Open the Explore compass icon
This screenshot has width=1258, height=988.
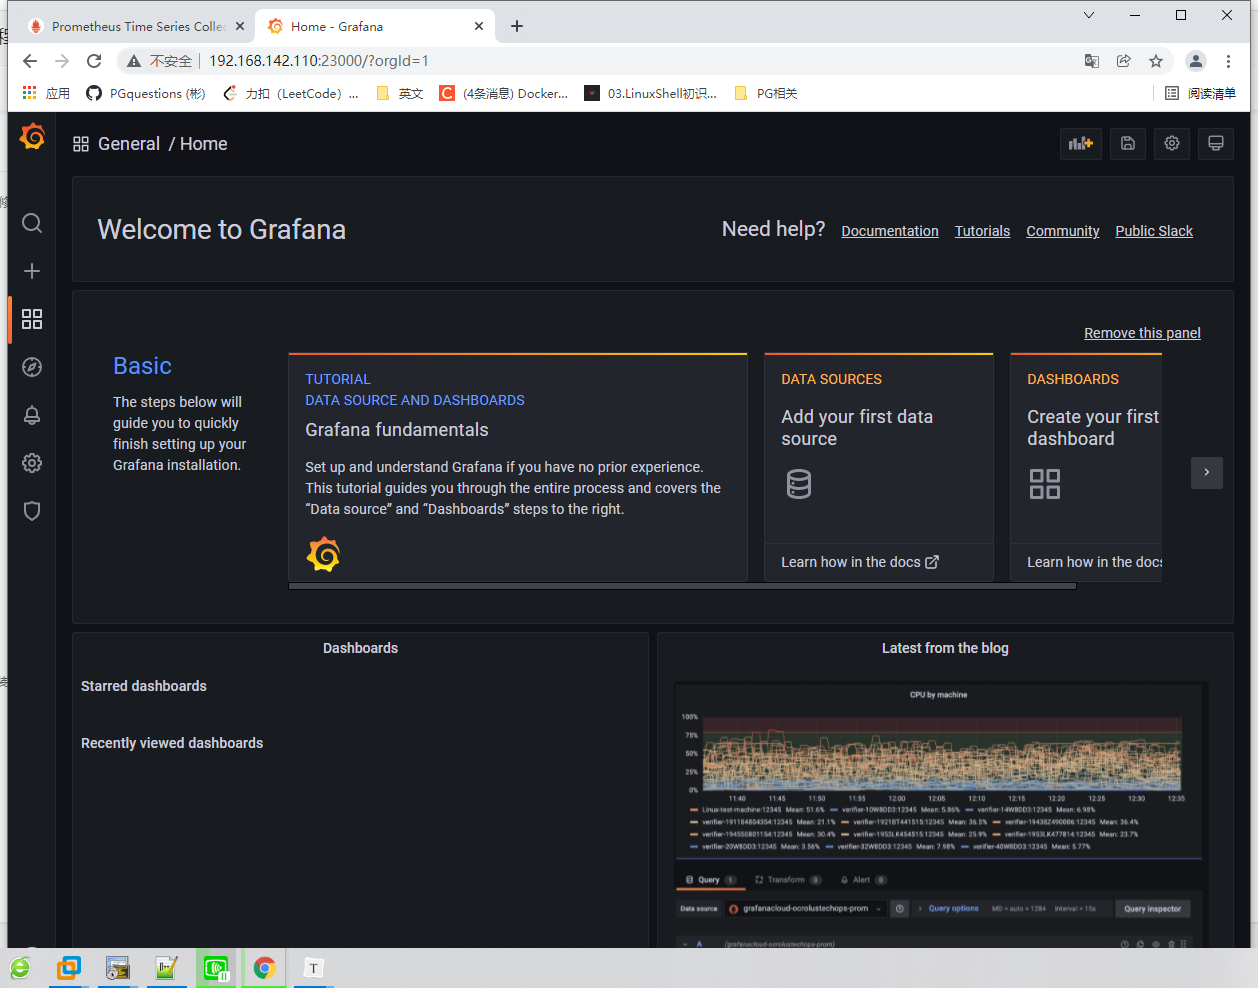coord(32,367)
